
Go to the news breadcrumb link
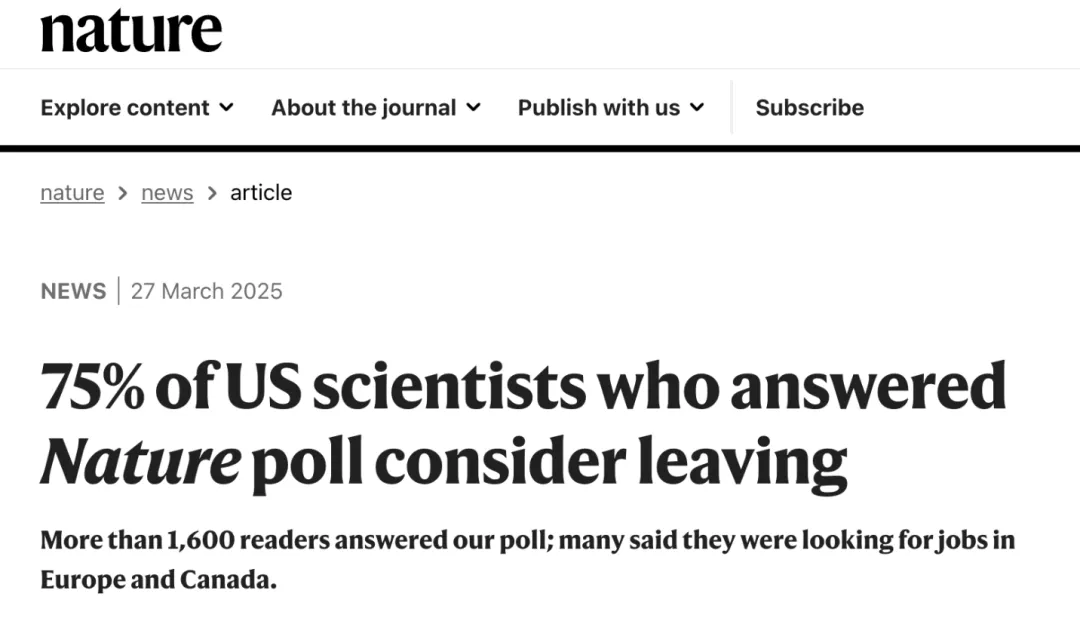click(167, 193)
